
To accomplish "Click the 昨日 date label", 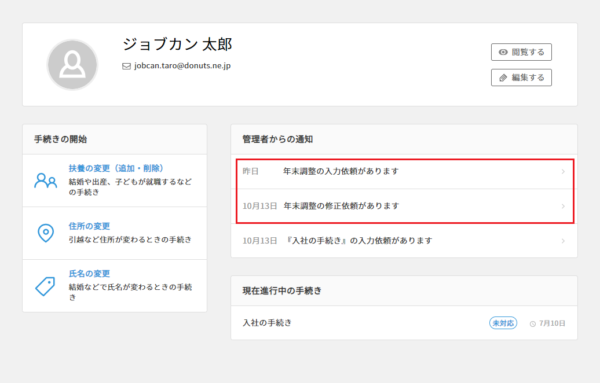I will point(251,171).
